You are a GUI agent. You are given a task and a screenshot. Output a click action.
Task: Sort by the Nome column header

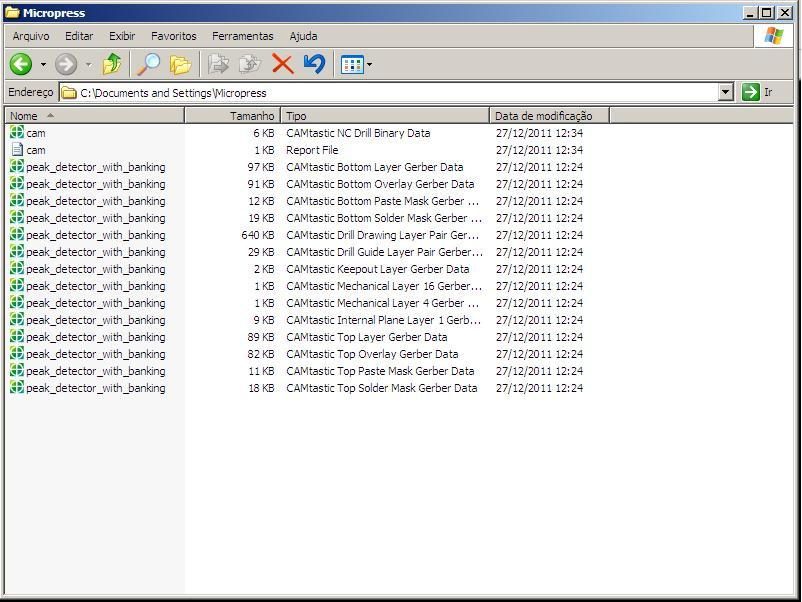[x=95, y=116]
